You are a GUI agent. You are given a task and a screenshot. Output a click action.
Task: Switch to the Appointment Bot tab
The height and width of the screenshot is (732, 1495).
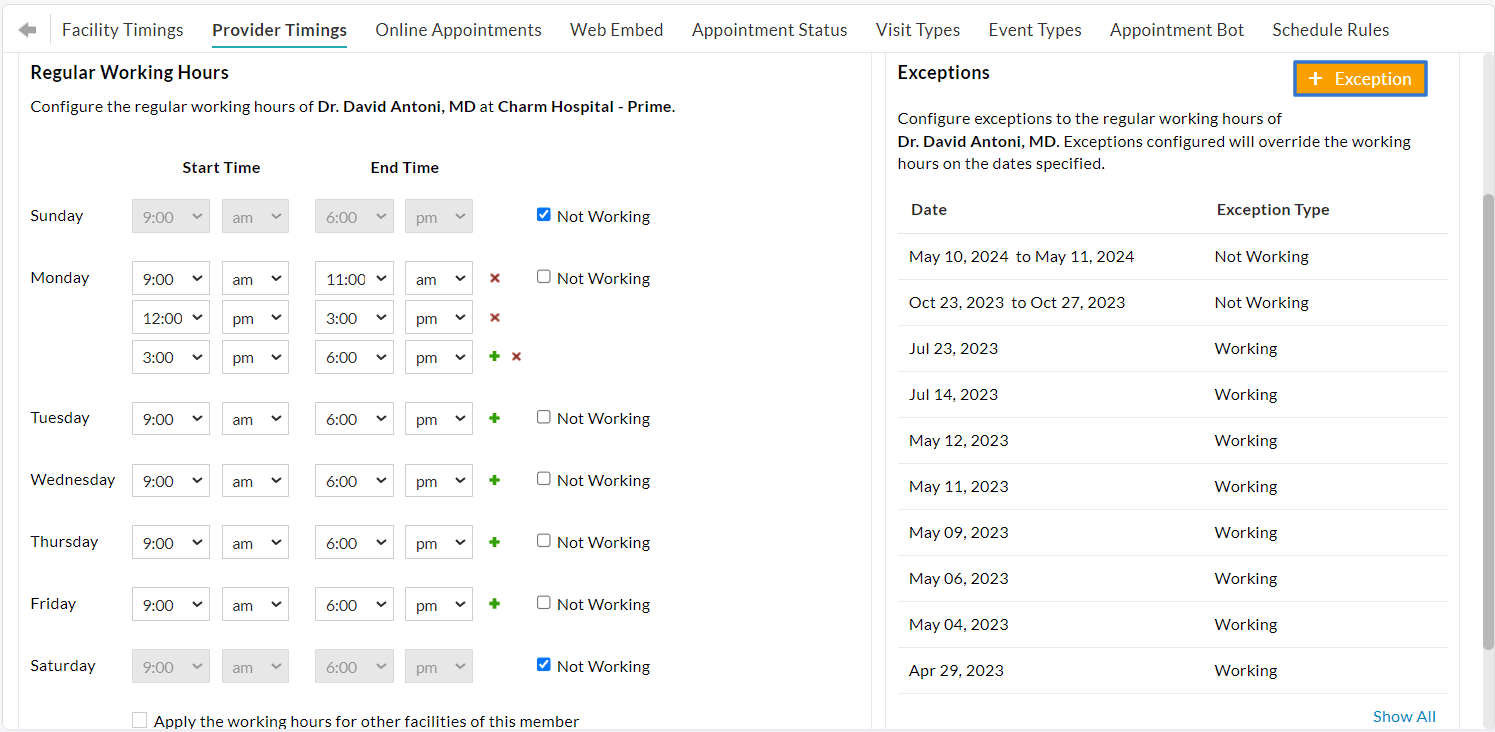tap(1176, 29)
